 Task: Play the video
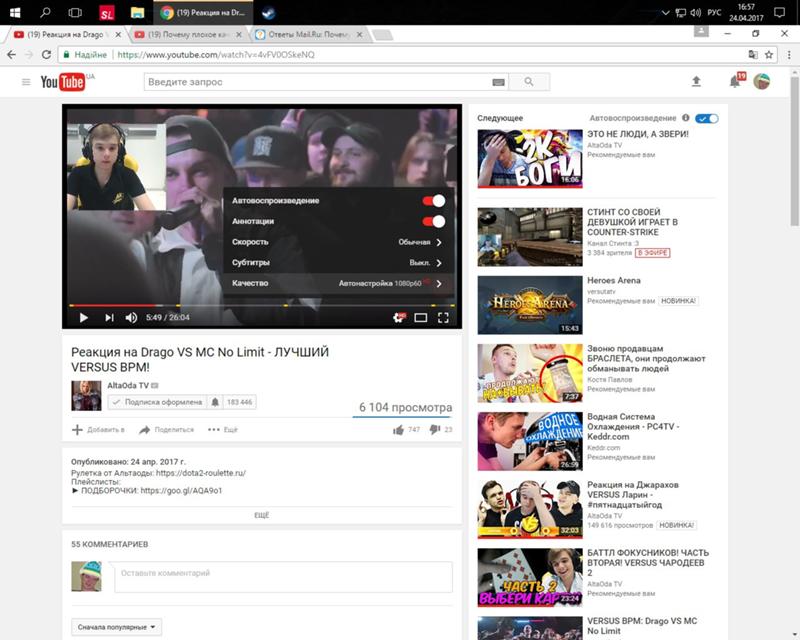[x=84, y=317]
